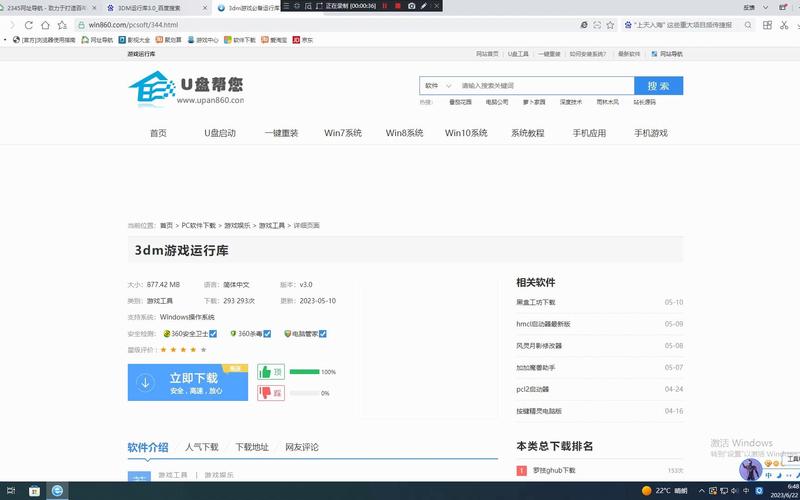The width and height of the screenshot is (800, 500).
Task: Open the hmcl启动器最新版 related link
Action: point(543,324)
